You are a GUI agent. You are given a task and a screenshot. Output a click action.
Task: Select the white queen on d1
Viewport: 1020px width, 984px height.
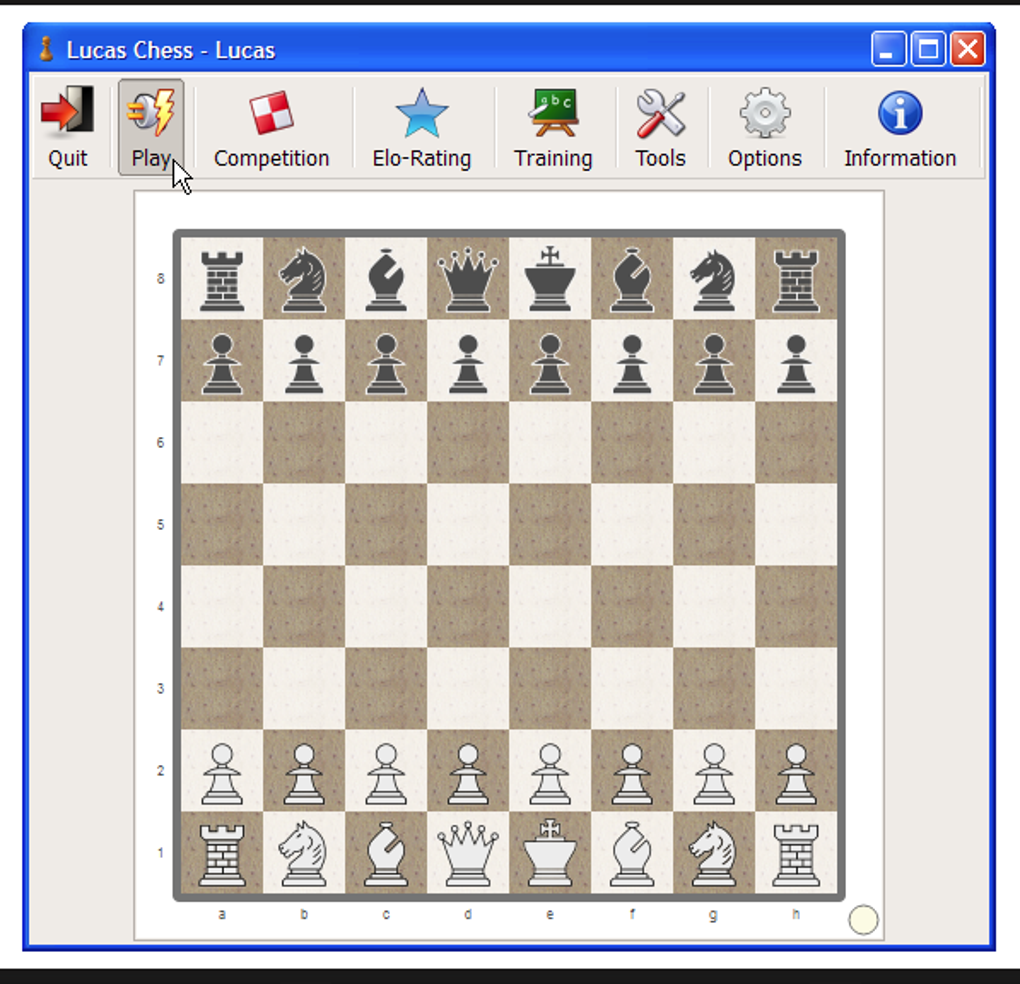[467, 852]
